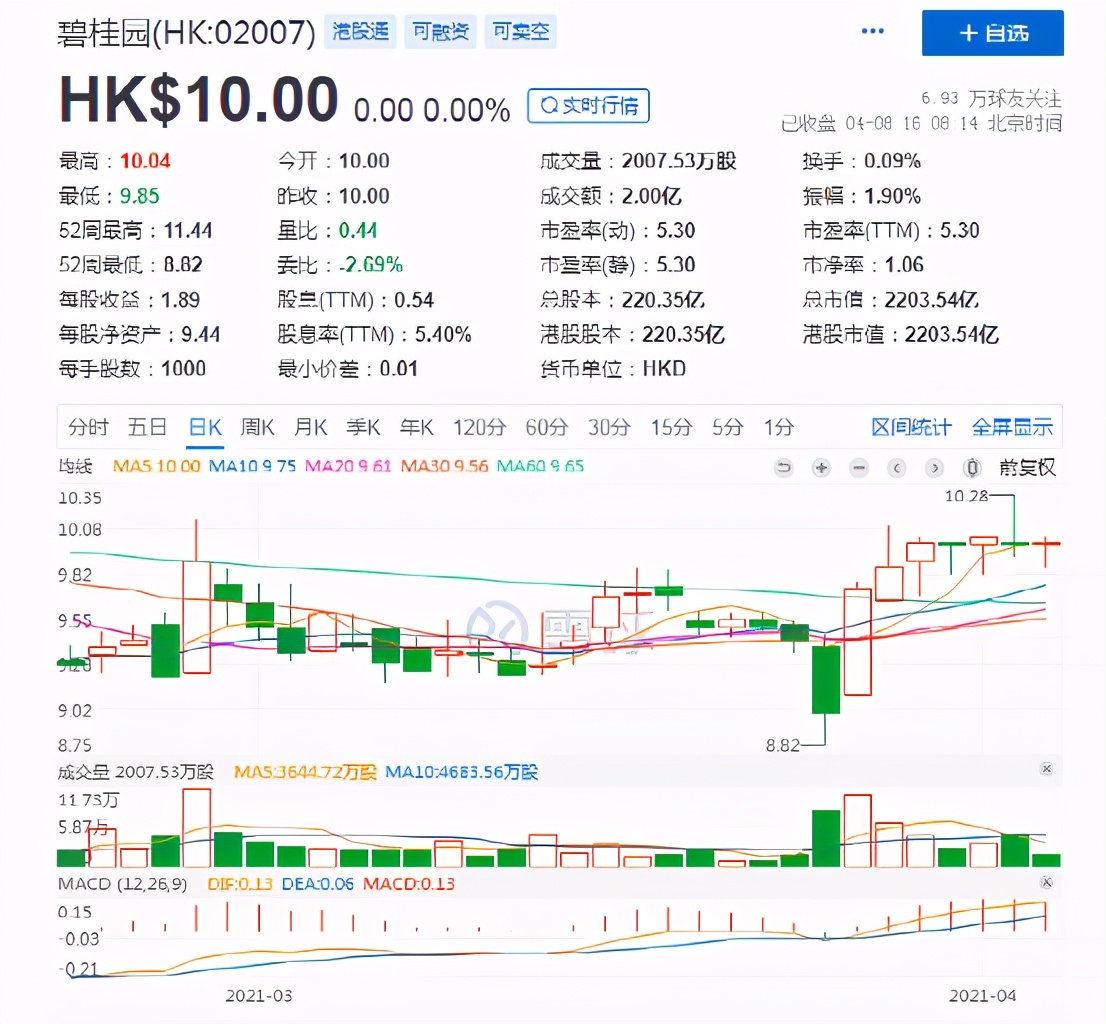This screenshot has height=1024, width=1106.
Task: Click the stock title 碧桂园(HK:02007)
Action: (x=186, y=32)
